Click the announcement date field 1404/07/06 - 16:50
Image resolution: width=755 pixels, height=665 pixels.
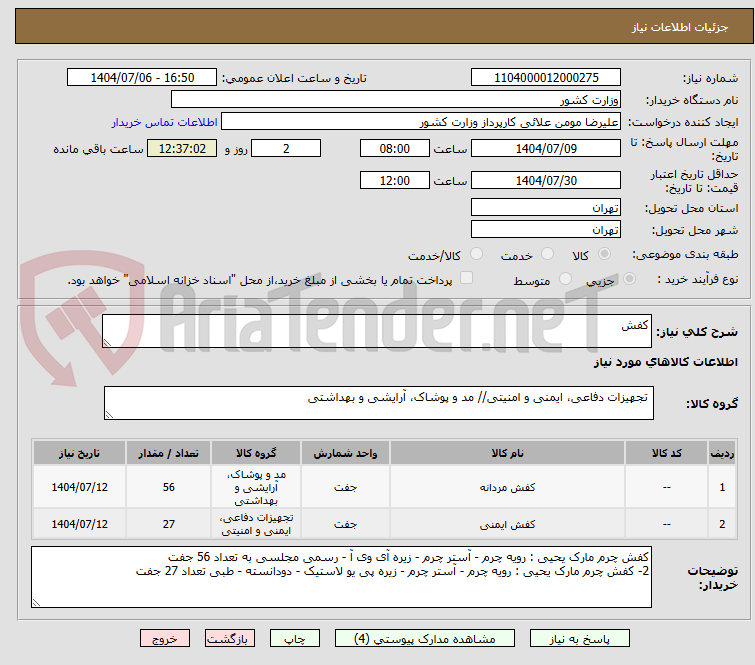[142, 78]
